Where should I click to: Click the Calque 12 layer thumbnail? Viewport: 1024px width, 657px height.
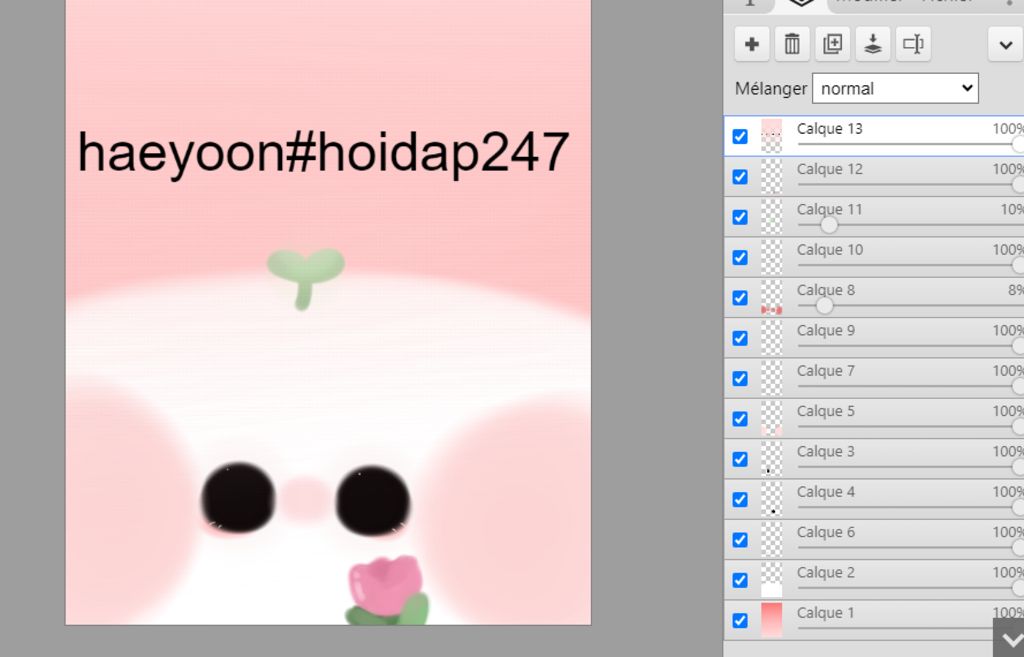[x=771, y=177]
